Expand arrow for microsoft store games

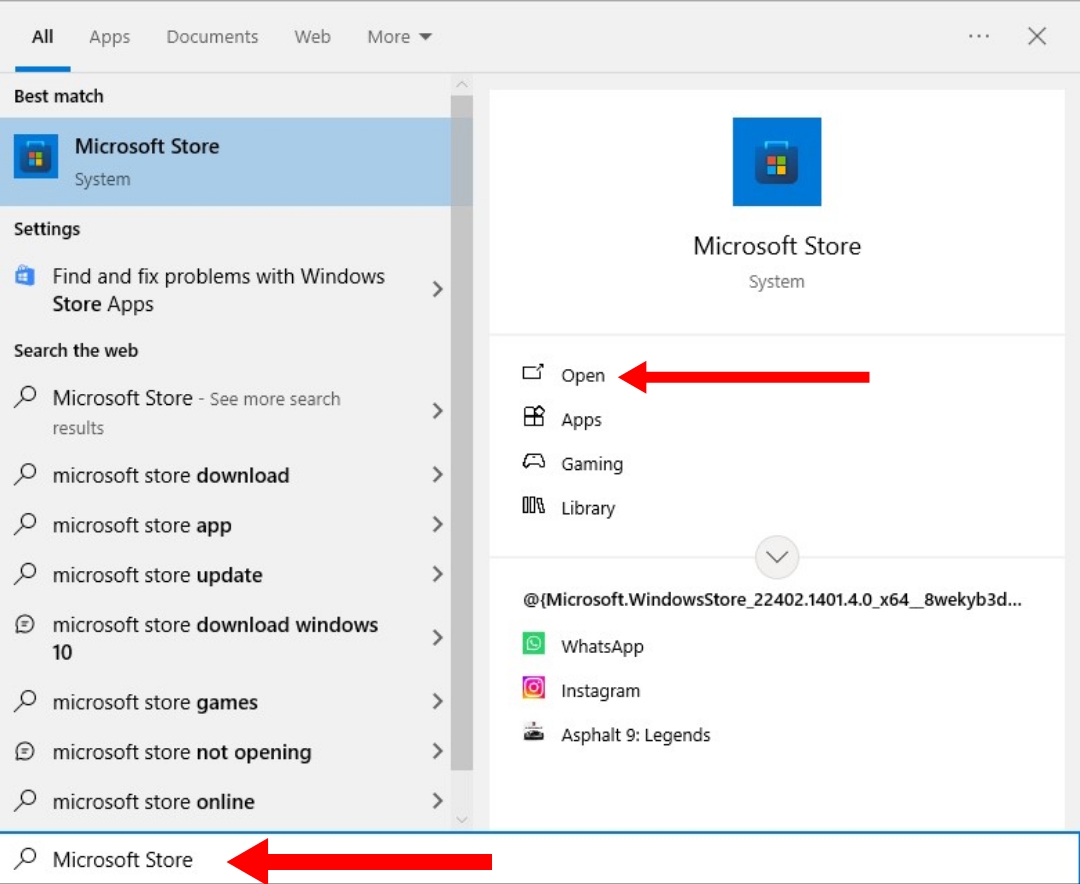437,701
